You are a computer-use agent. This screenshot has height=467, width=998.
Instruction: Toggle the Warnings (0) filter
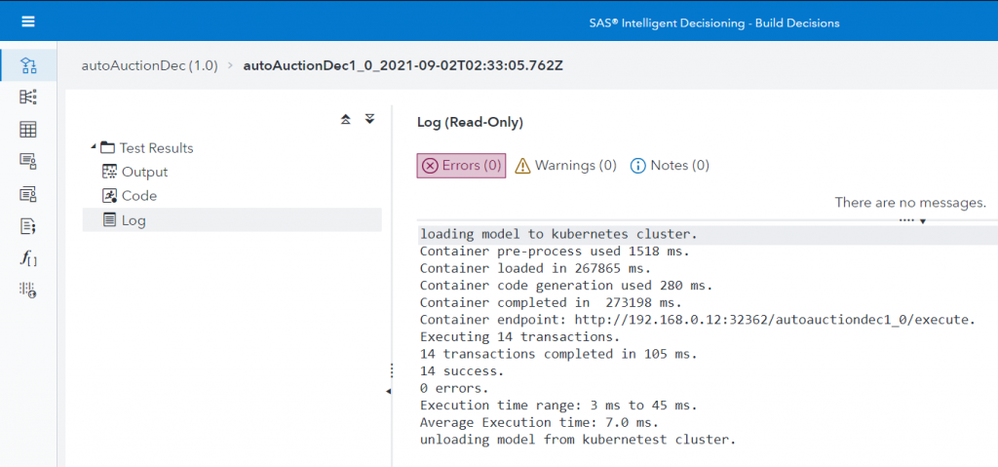[x=566, y=165]
